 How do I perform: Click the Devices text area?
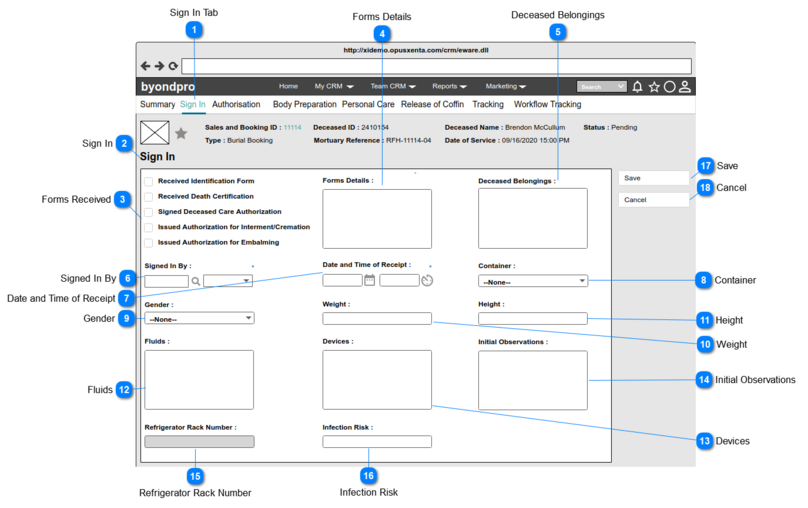pos(377,380)
